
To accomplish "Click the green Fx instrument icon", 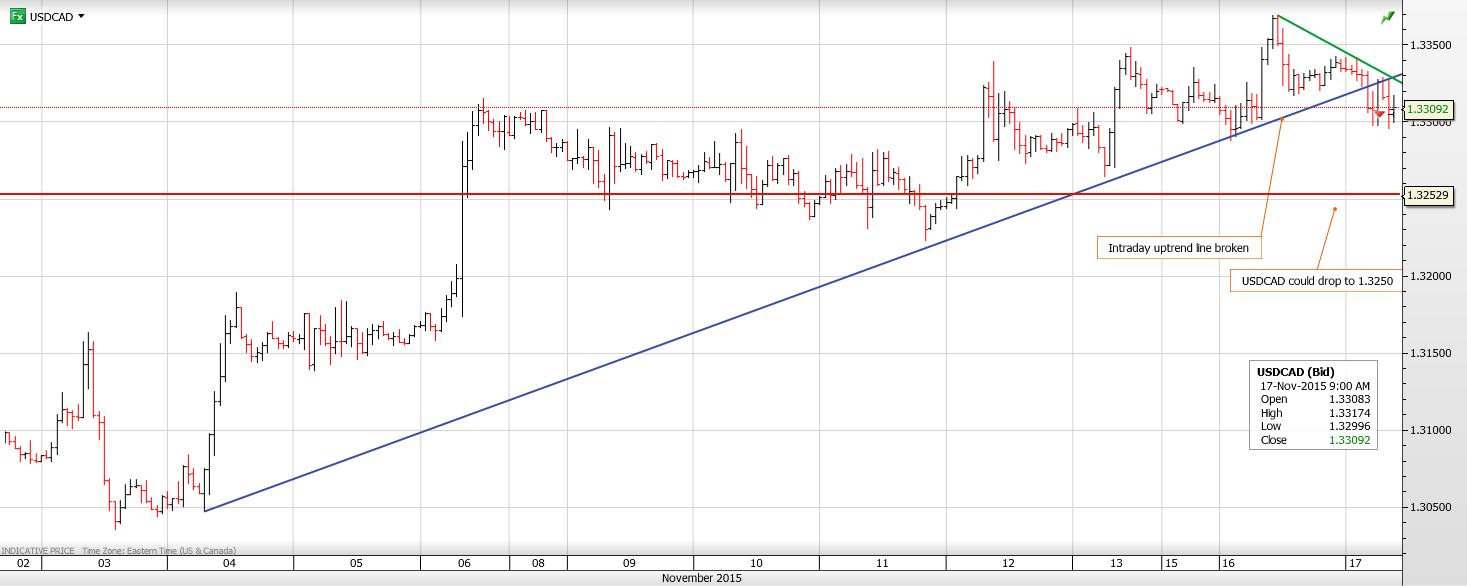I will [x=17, y=16].
